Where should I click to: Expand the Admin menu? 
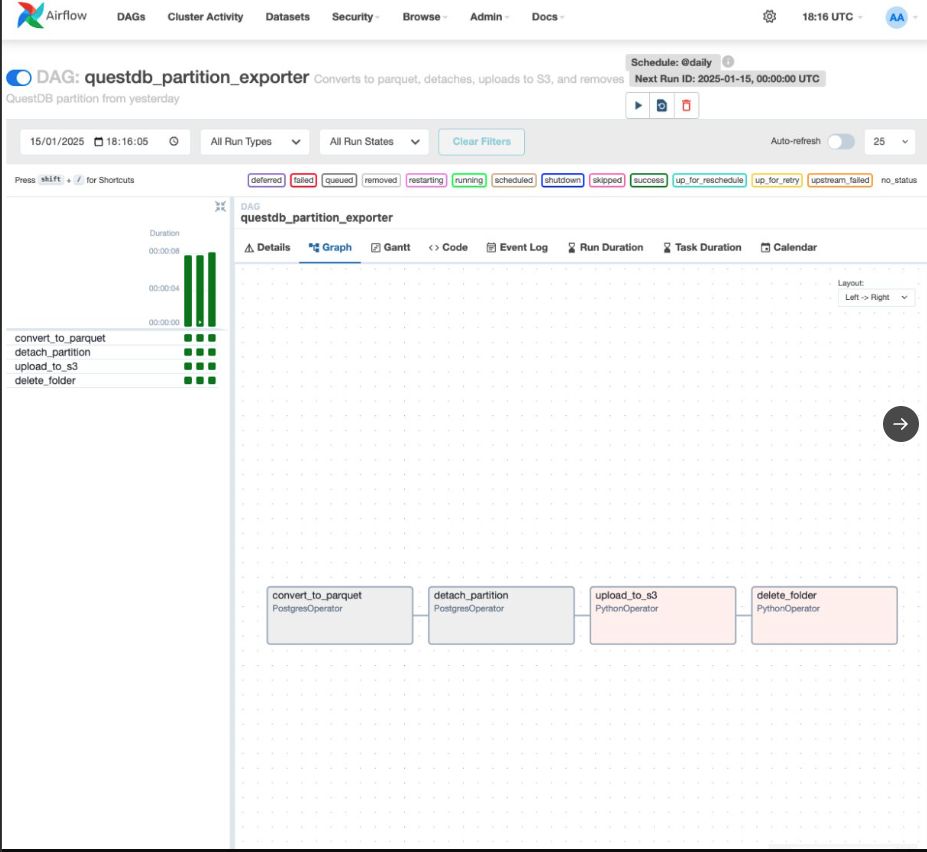[x=489, y=17]
